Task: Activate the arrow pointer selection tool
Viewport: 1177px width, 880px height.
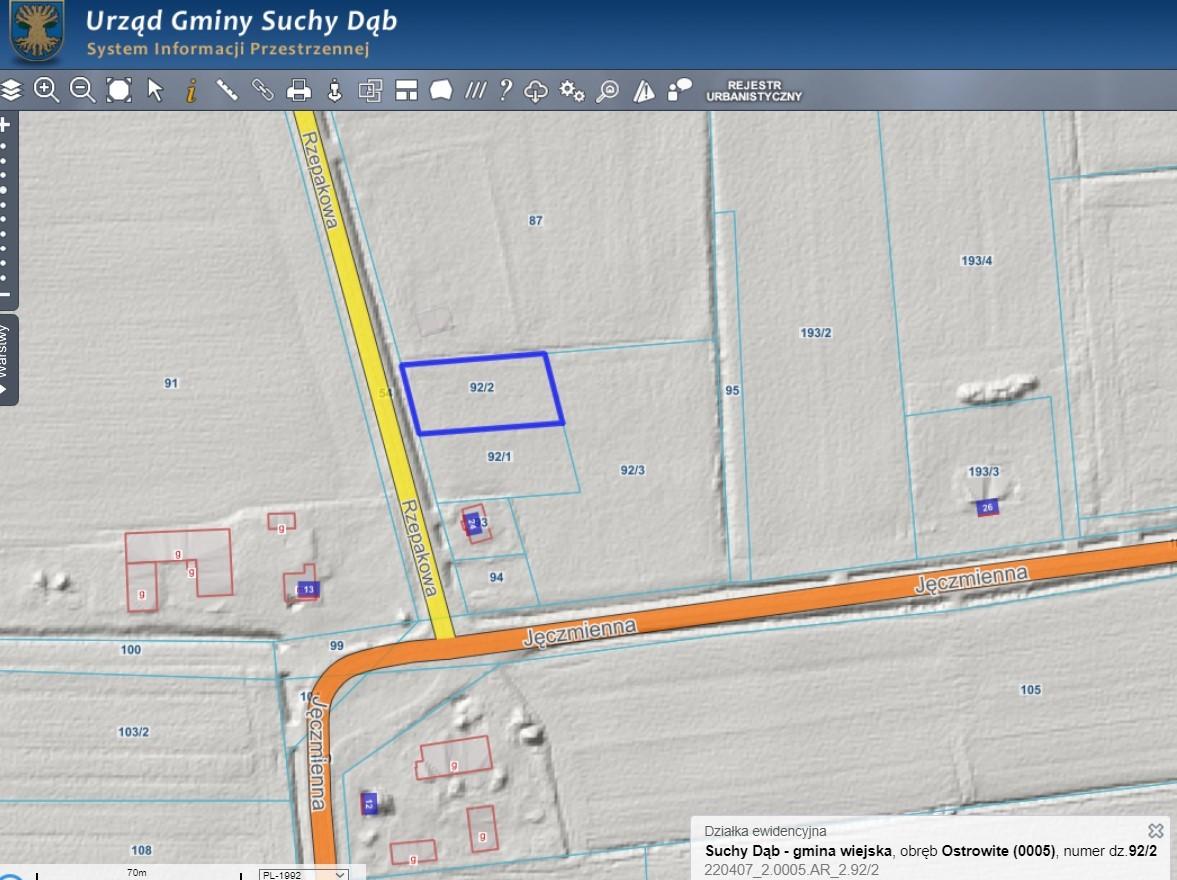Action: 155,91
